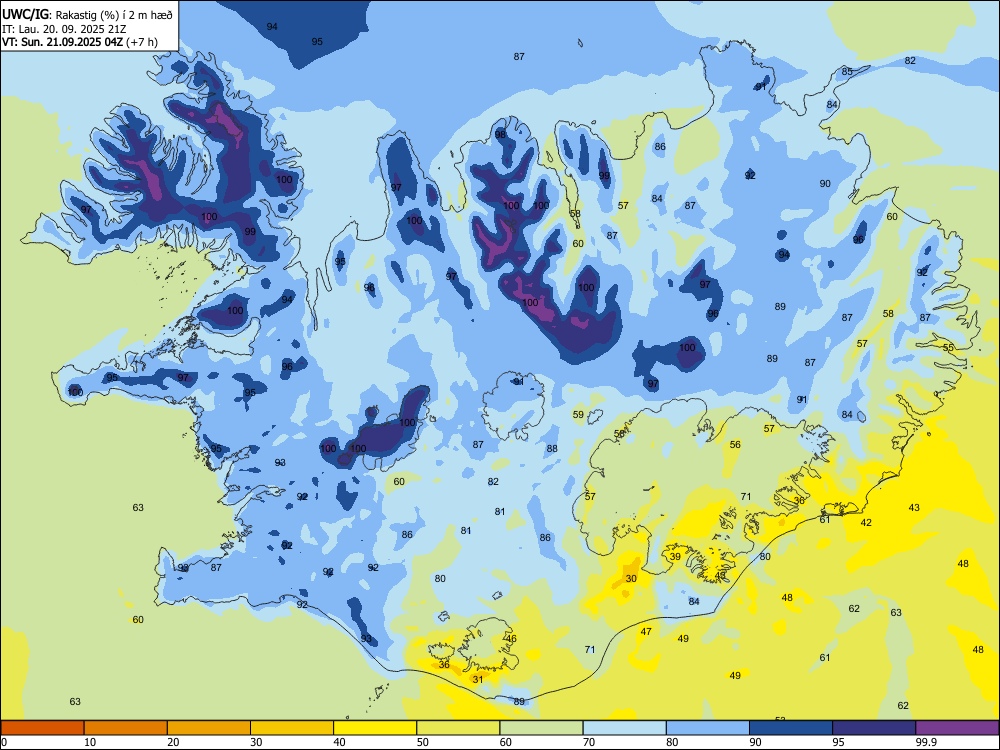Click the light blue 80–90 legend swatch
Image resolution: width=1000 pixels, height=750 pixels.
(x=708, y=728)
